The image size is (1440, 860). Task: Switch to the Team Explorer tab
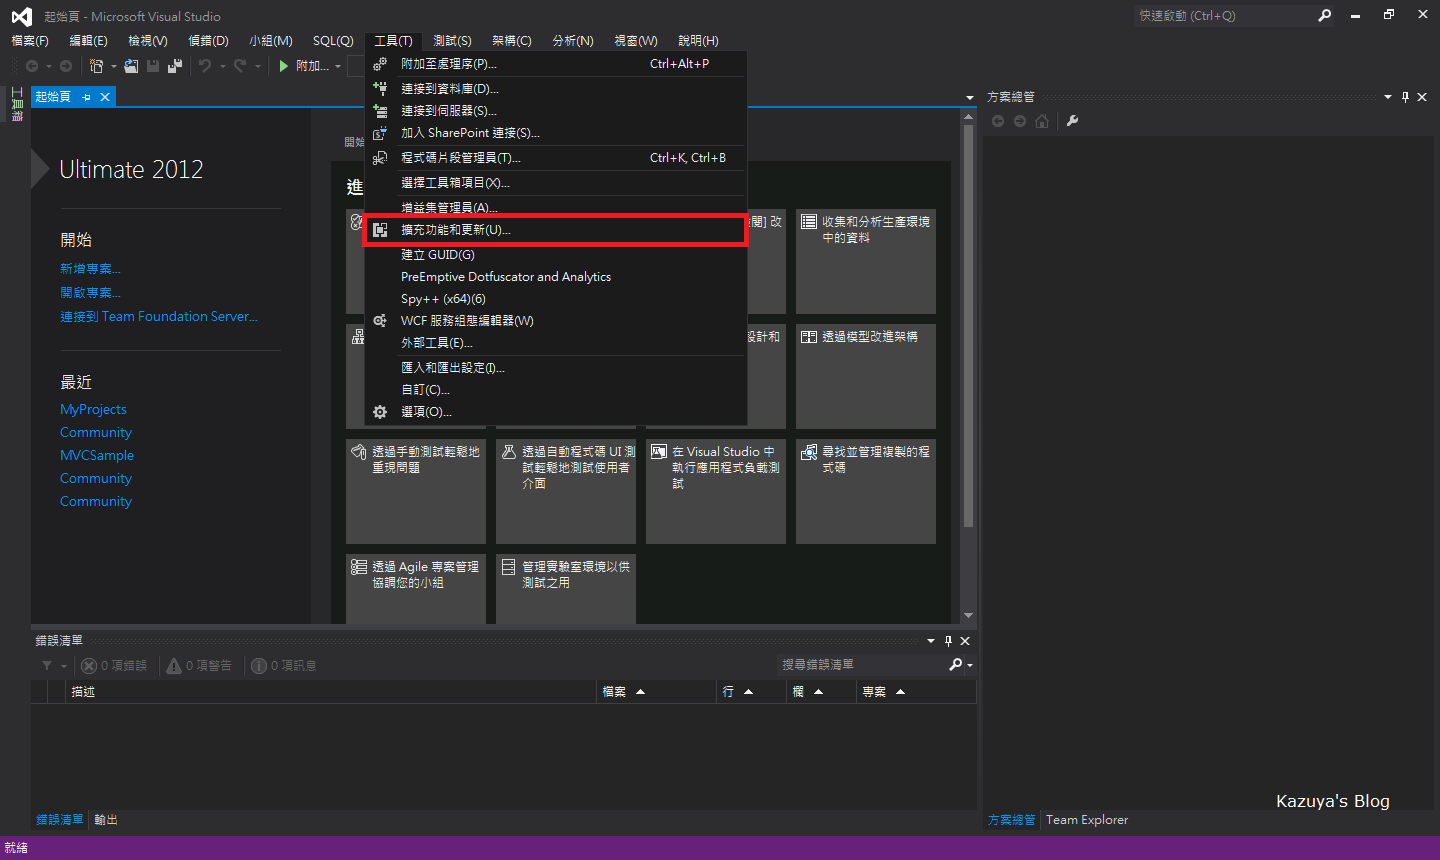coord(1087,820)
